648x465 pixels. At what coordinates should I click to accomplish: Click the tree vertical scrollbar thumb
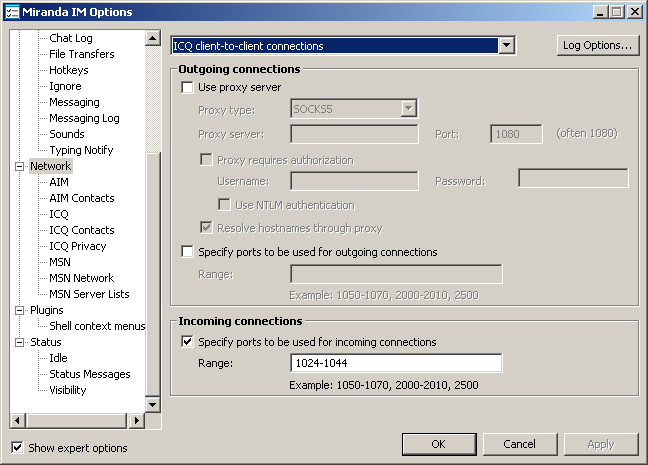pyautogui.click(x=152, y=274)
